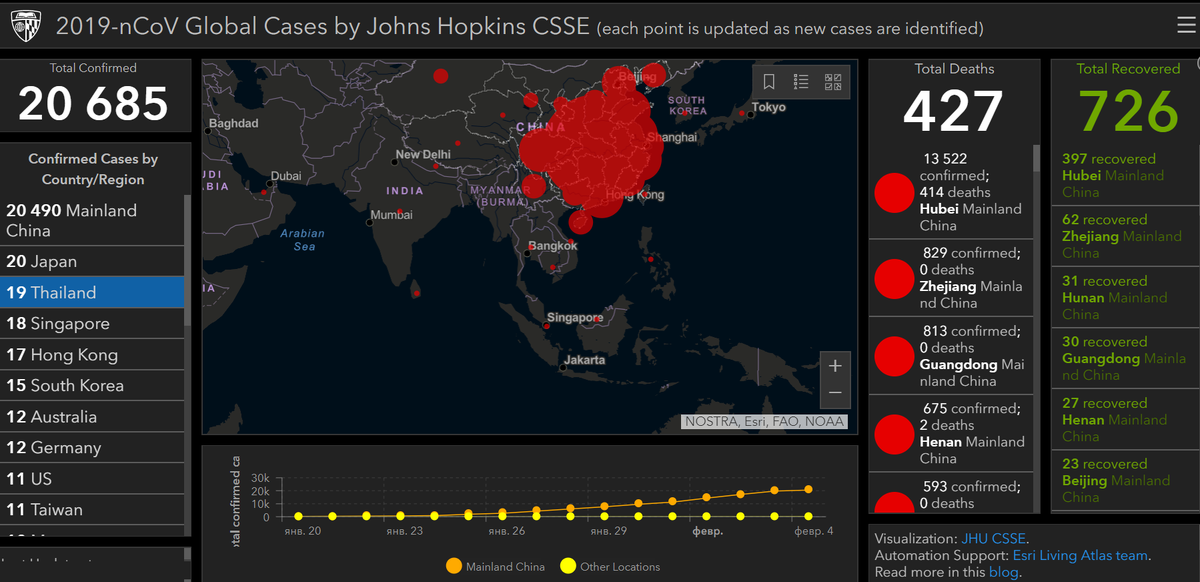Click the red circle beside Henan 675 confirmed
This screenshot has height=582, width=1200.
(x=894, y=433)
